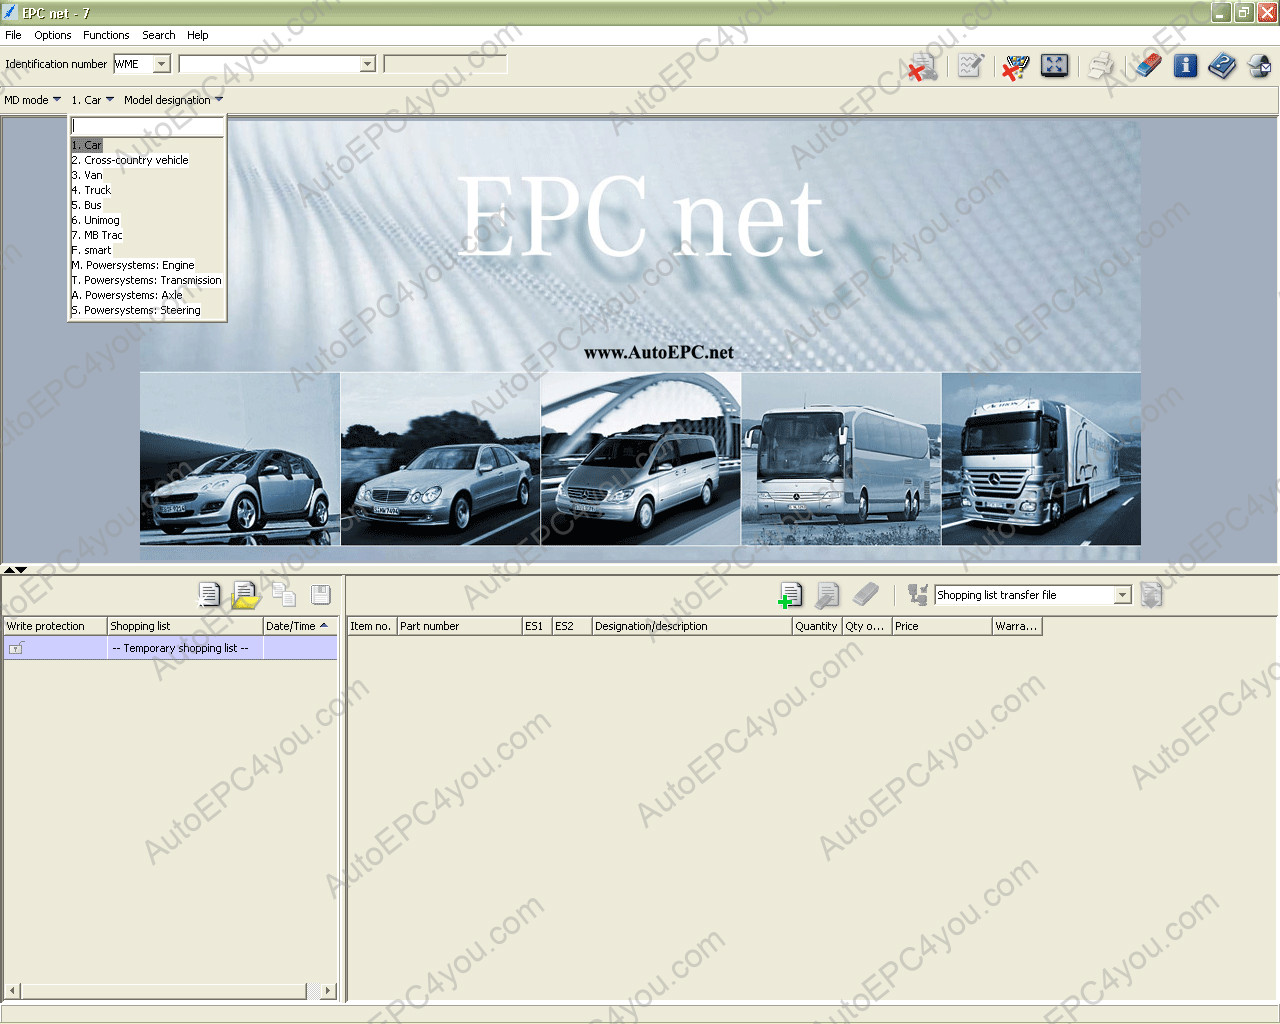This screenshot has width=1280, height=1024.
Task: Expand the MD mode dropdown
Action: pyautogui.click(x=32, y=100)
